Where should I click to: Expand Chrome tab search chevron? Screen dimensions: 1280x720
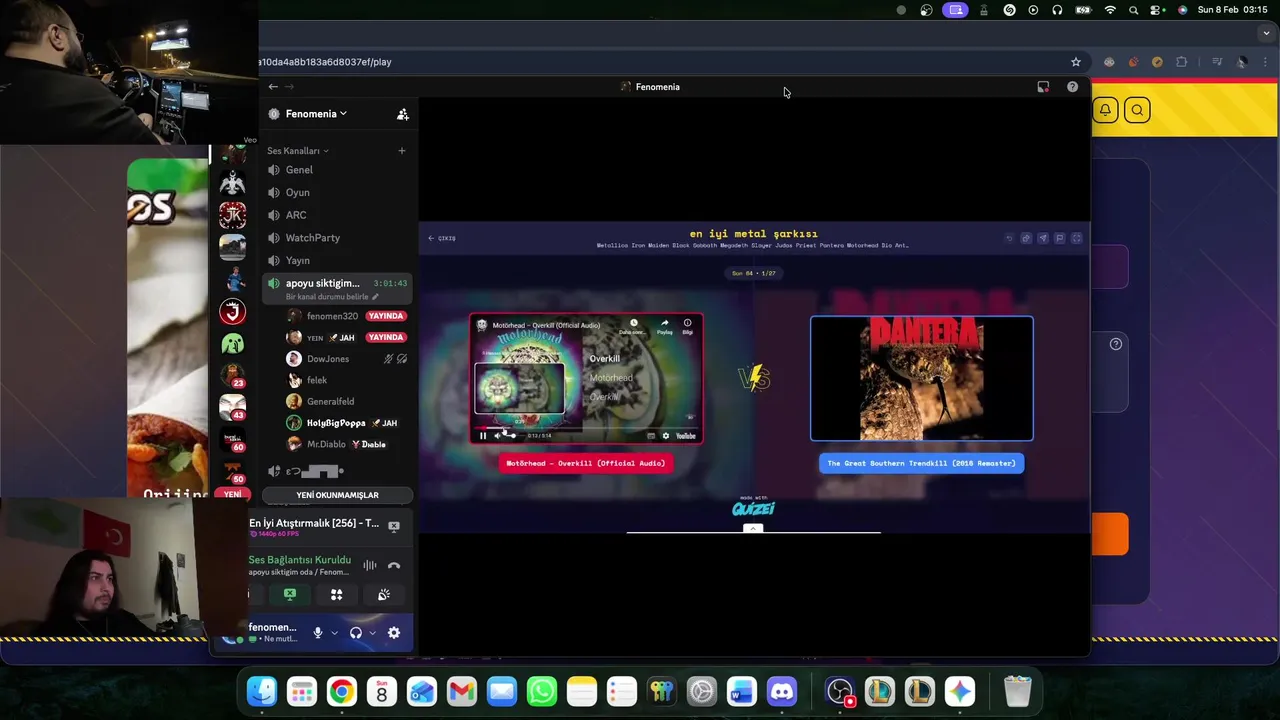[x=1264, y=35]
